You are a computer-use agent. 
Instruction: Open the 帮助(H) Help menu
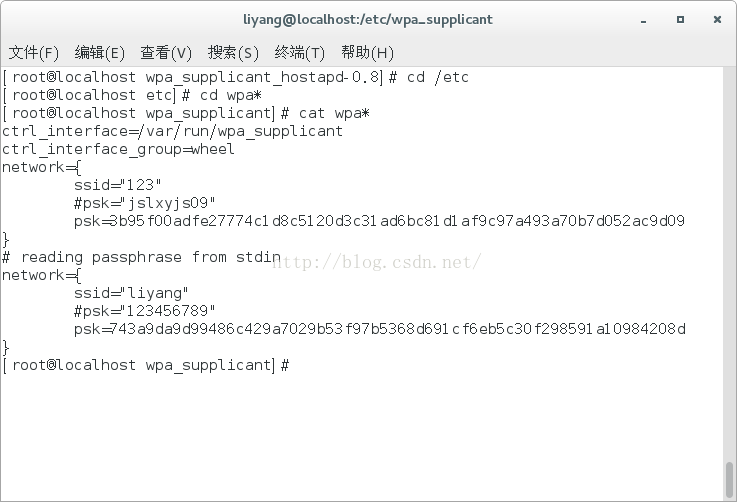point(367,52)
